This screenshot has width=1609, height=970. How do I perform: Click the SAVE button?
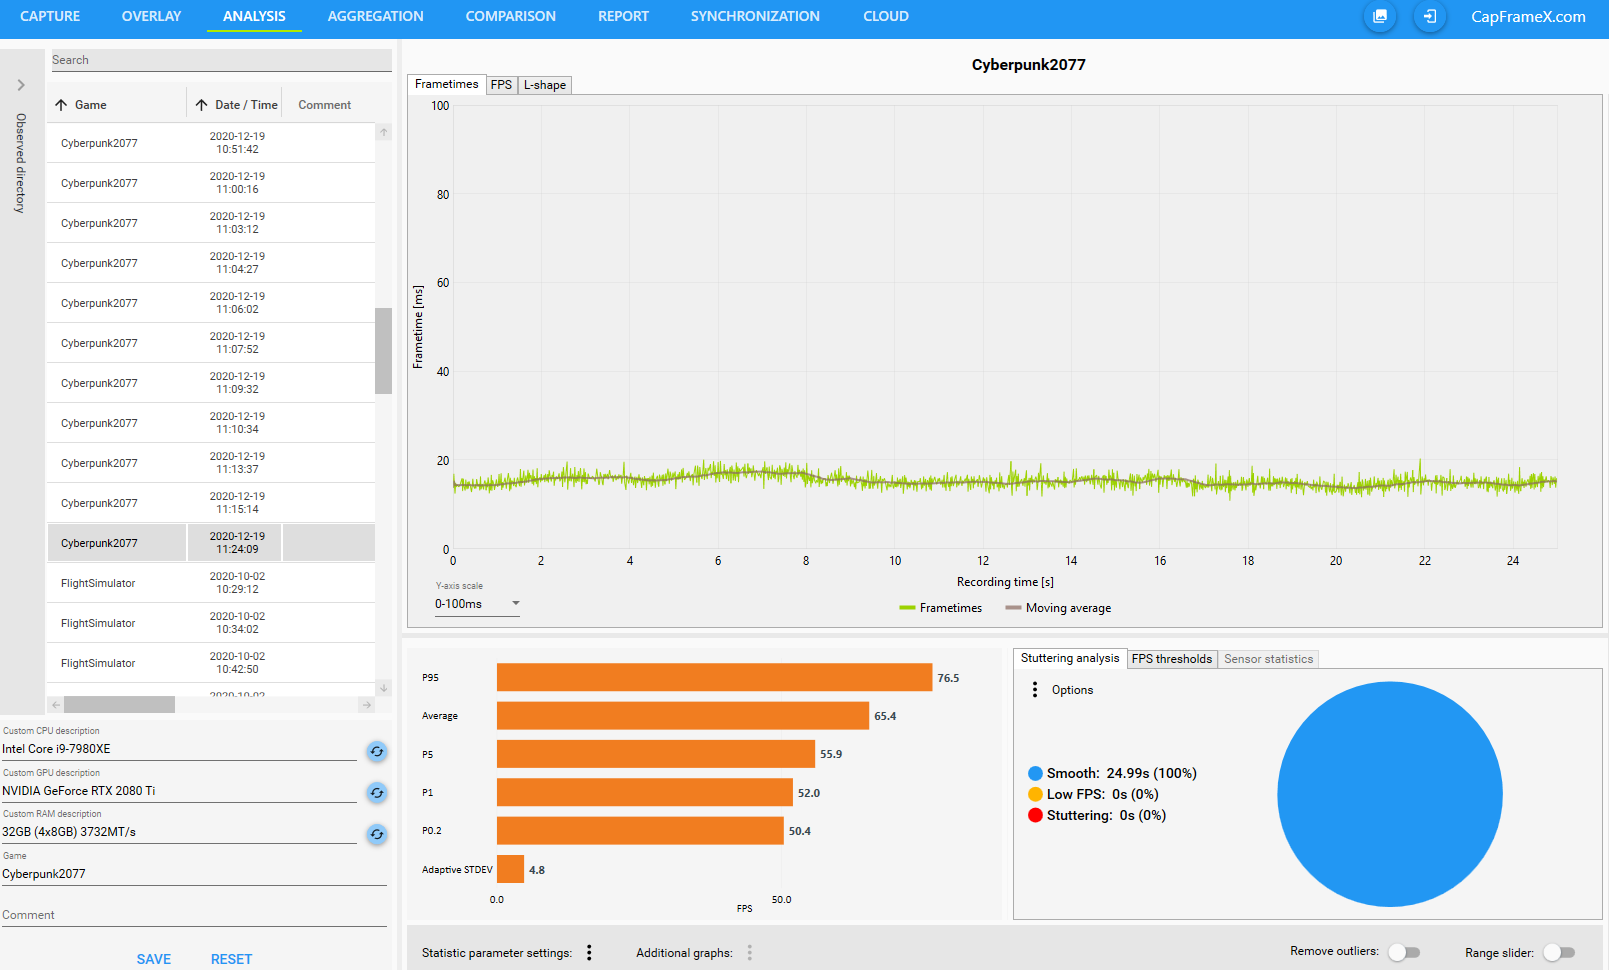pyautogui.click(x=154, y=959)
